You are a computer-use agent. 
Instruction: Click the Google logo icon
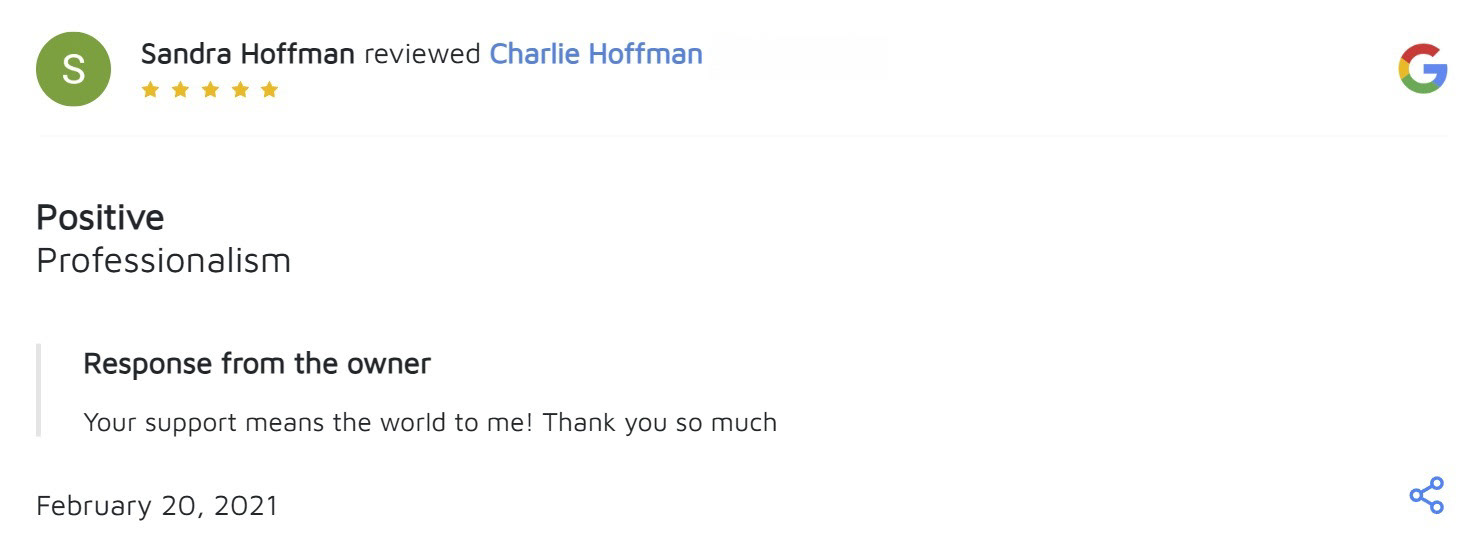tap(1422, 69)
